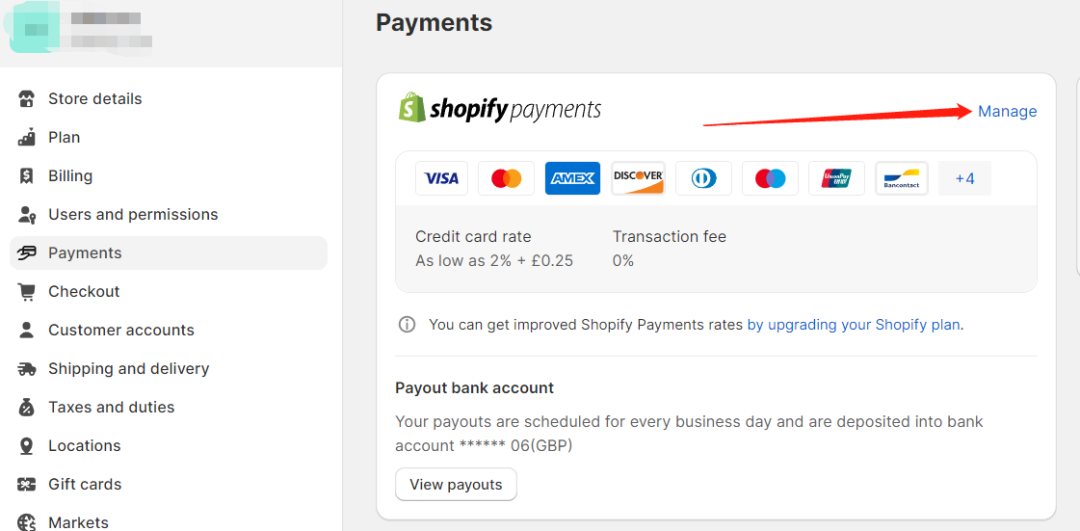Image resolution: width=1080 pixels, height=531 pixels.
Task: Select the Plan icon in sidebar
Action: point(26,137)
